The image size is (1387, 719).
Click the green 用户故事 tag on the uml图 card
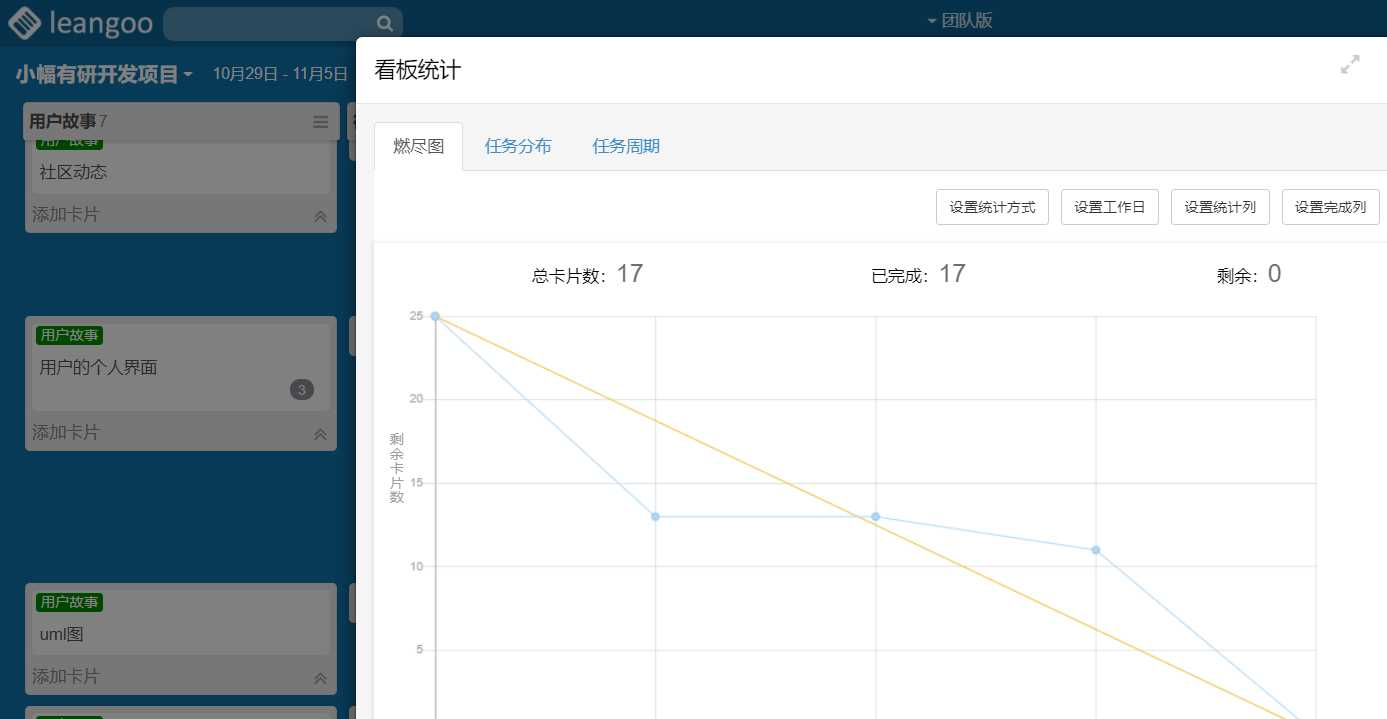coord(68,602)
